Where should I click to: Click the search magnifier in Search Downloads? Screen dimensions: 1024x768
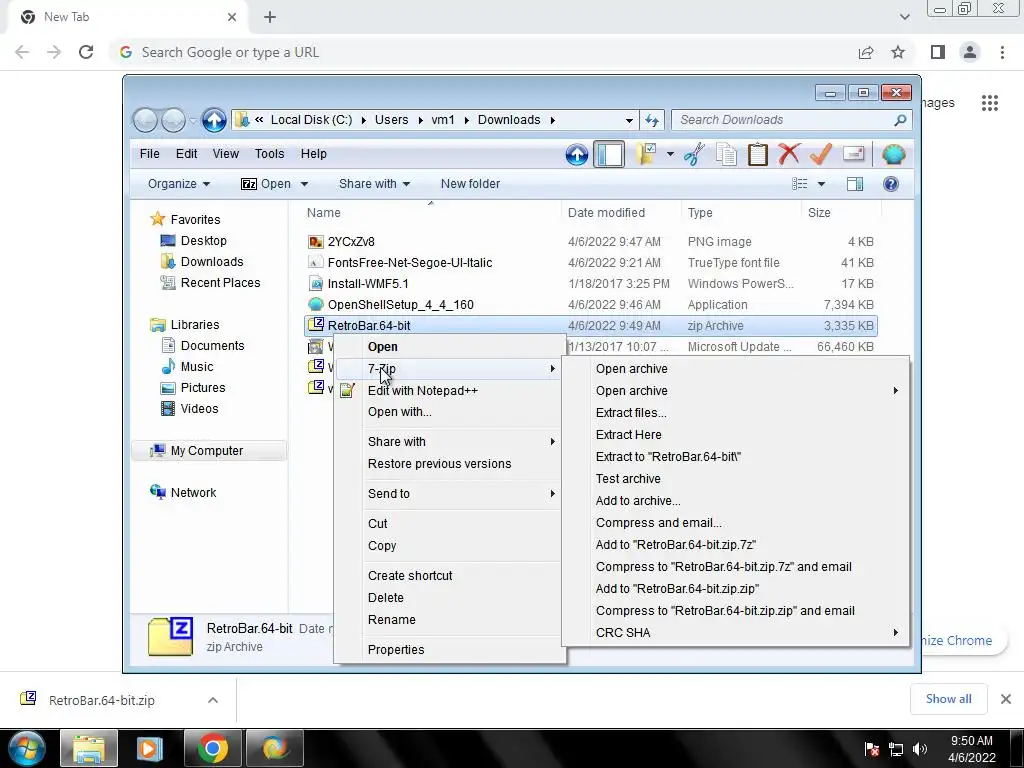(900, 120)
